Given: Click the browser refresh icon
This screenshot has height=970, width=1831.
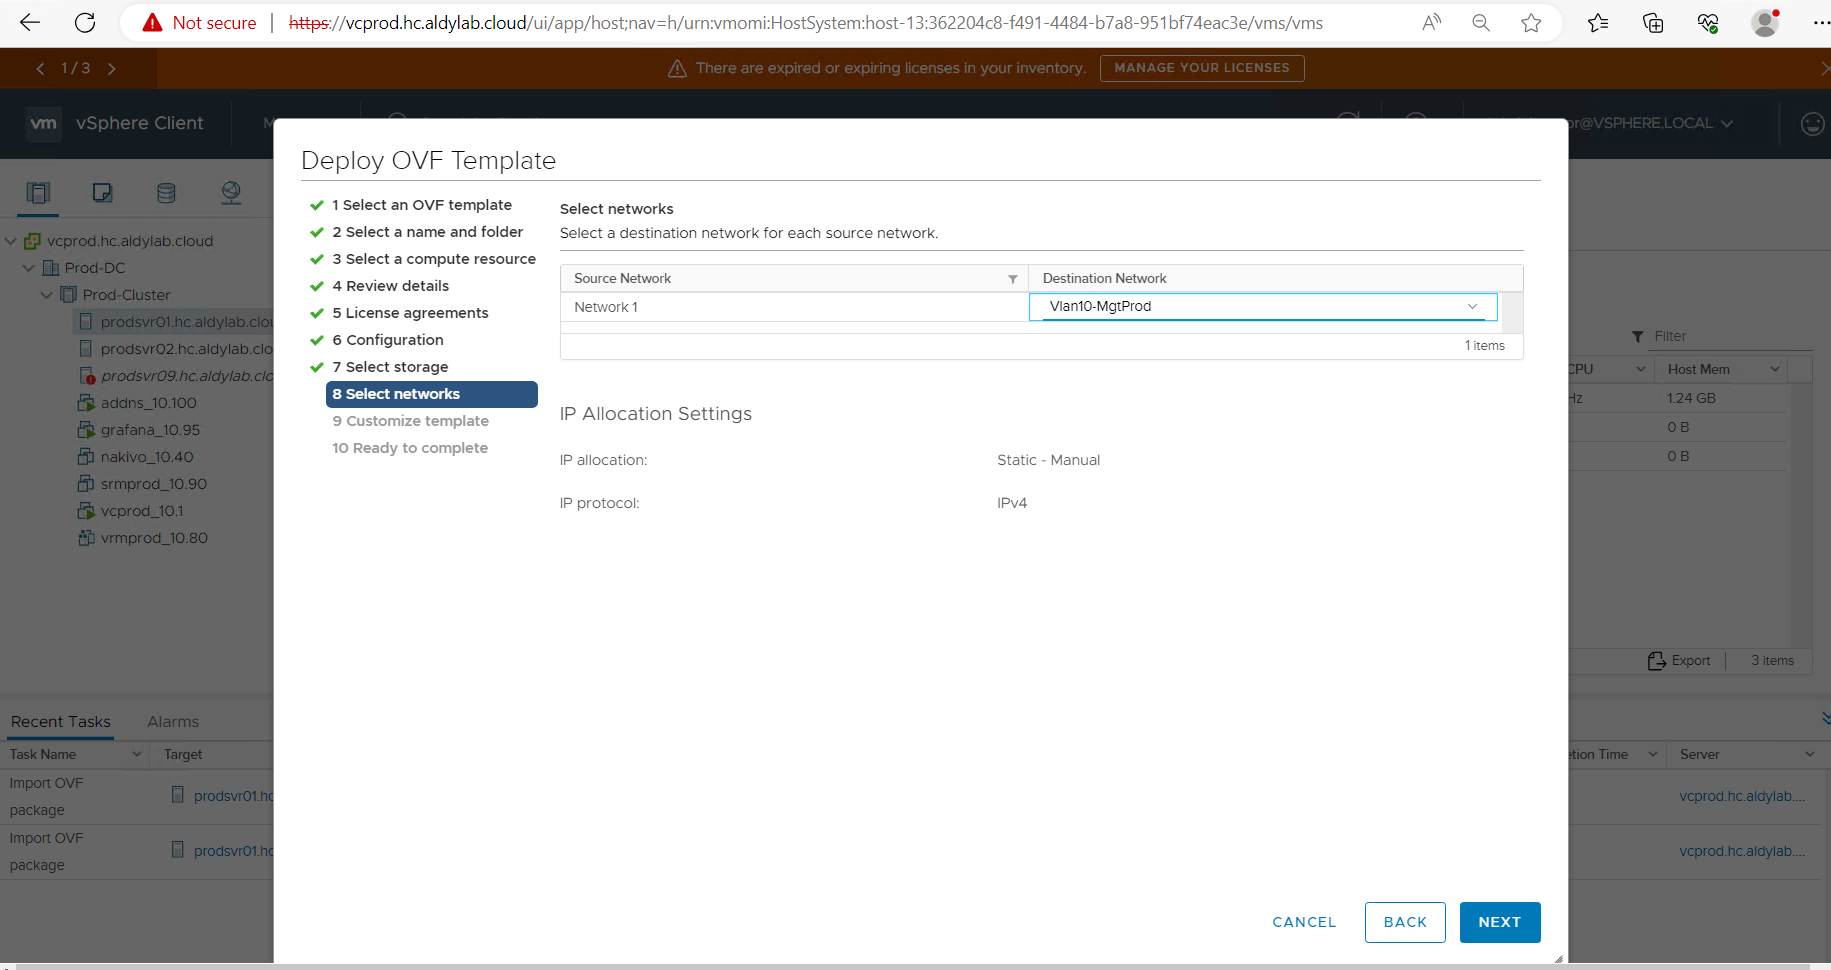Looking at the screenshot, I should click(86, 23).
